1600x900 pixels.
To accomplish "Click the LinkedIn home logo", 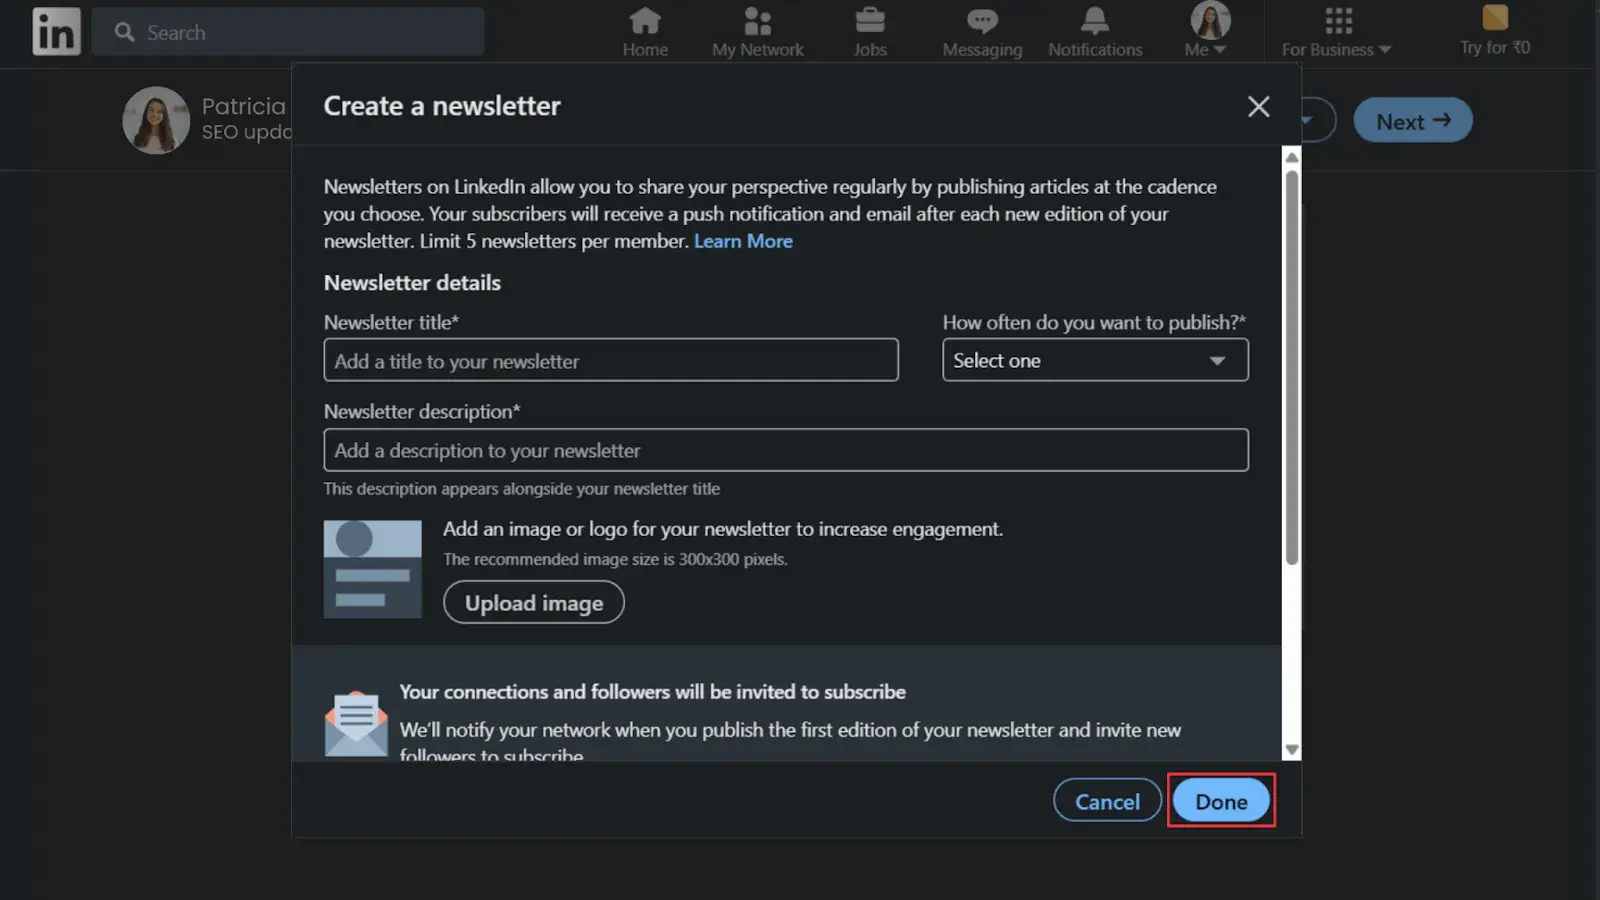I will click(x=56, y=31).
